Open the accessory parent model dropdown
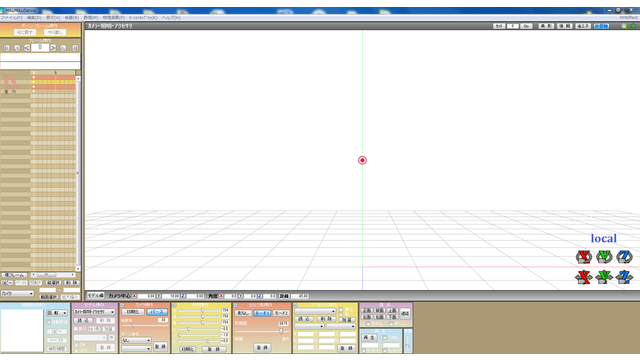 [309, 327]
